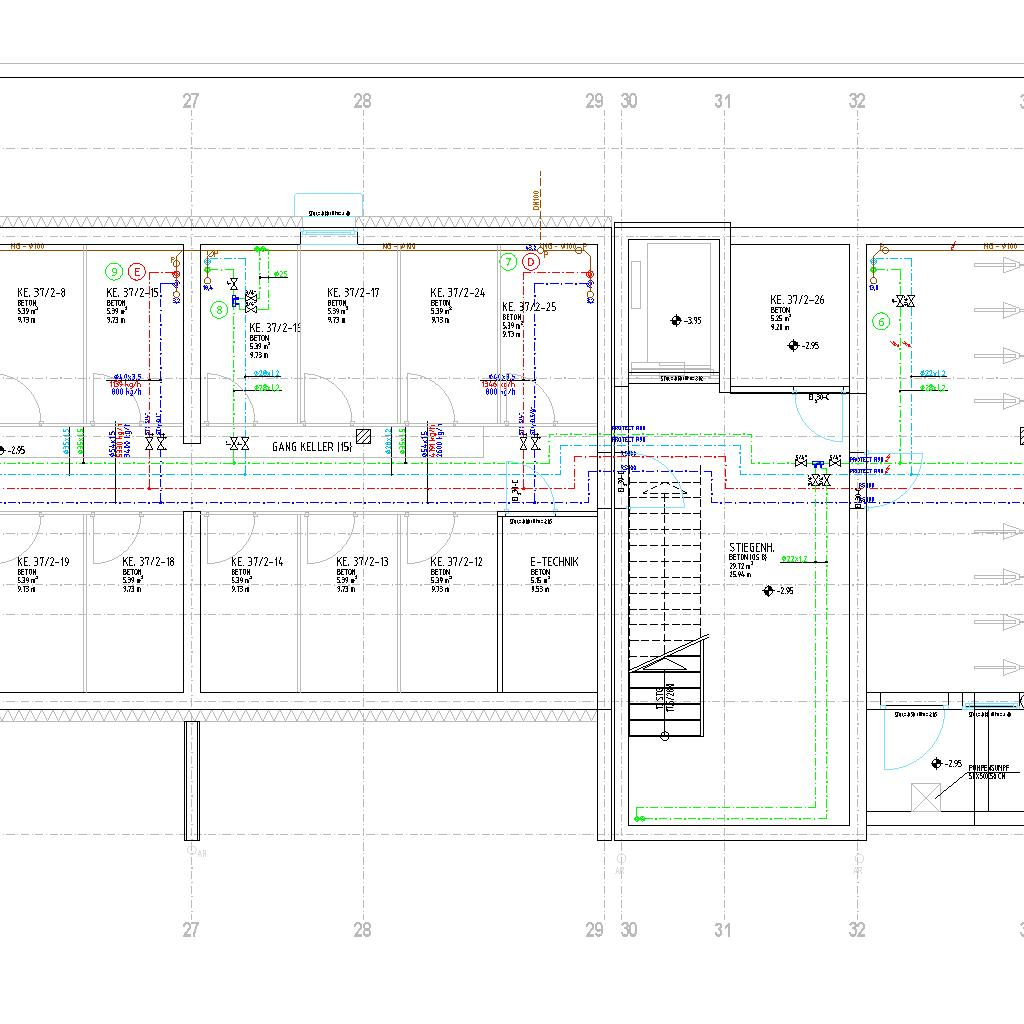Click the KE. 37/2-17 room label

click(x=353, y=293)
